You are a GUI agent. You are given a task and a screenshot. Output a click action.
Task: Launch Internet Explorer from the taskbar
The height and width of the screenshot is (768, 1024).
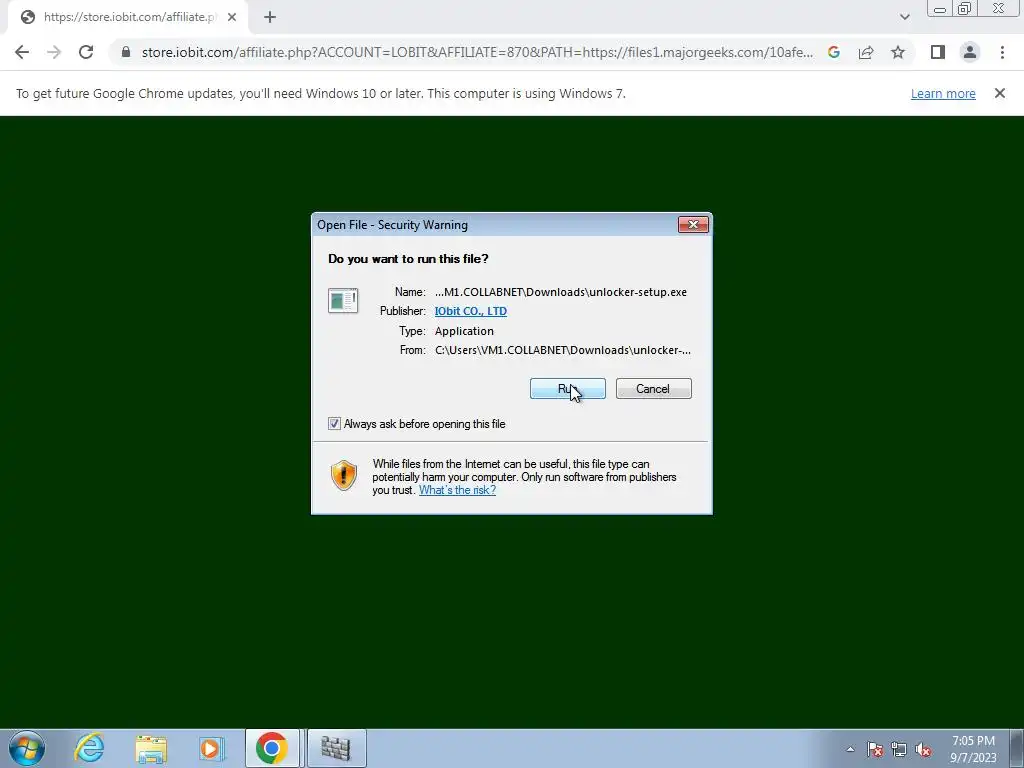[89, 748]
